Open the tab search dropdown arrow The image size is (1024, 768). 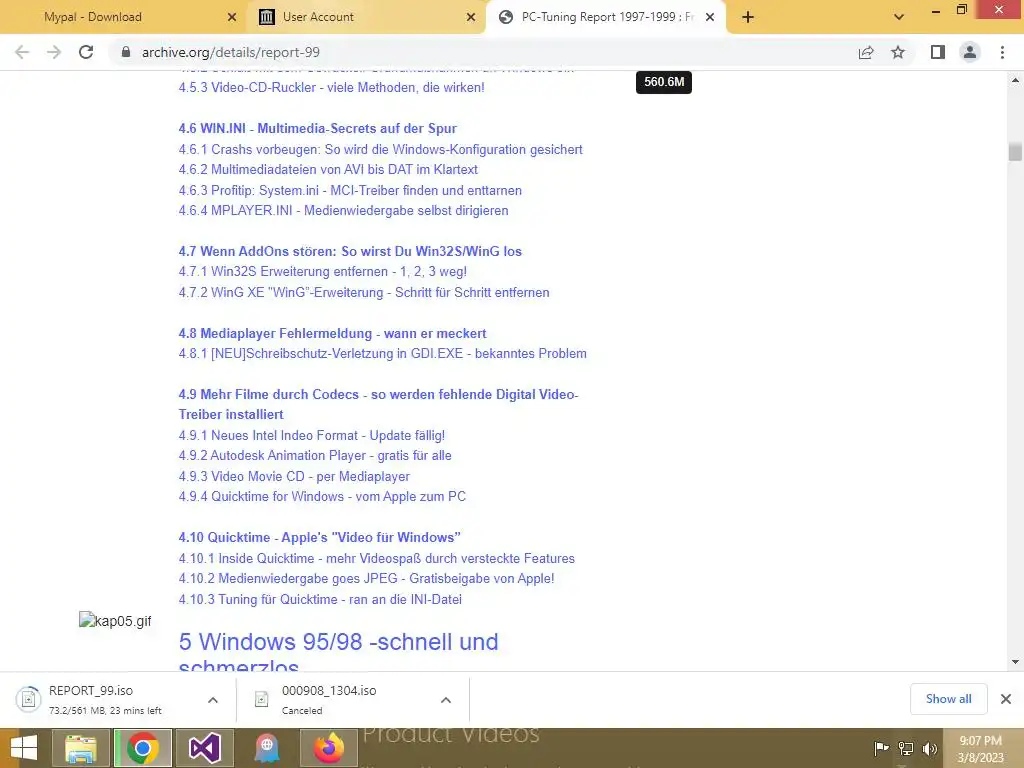coord(899,17)
